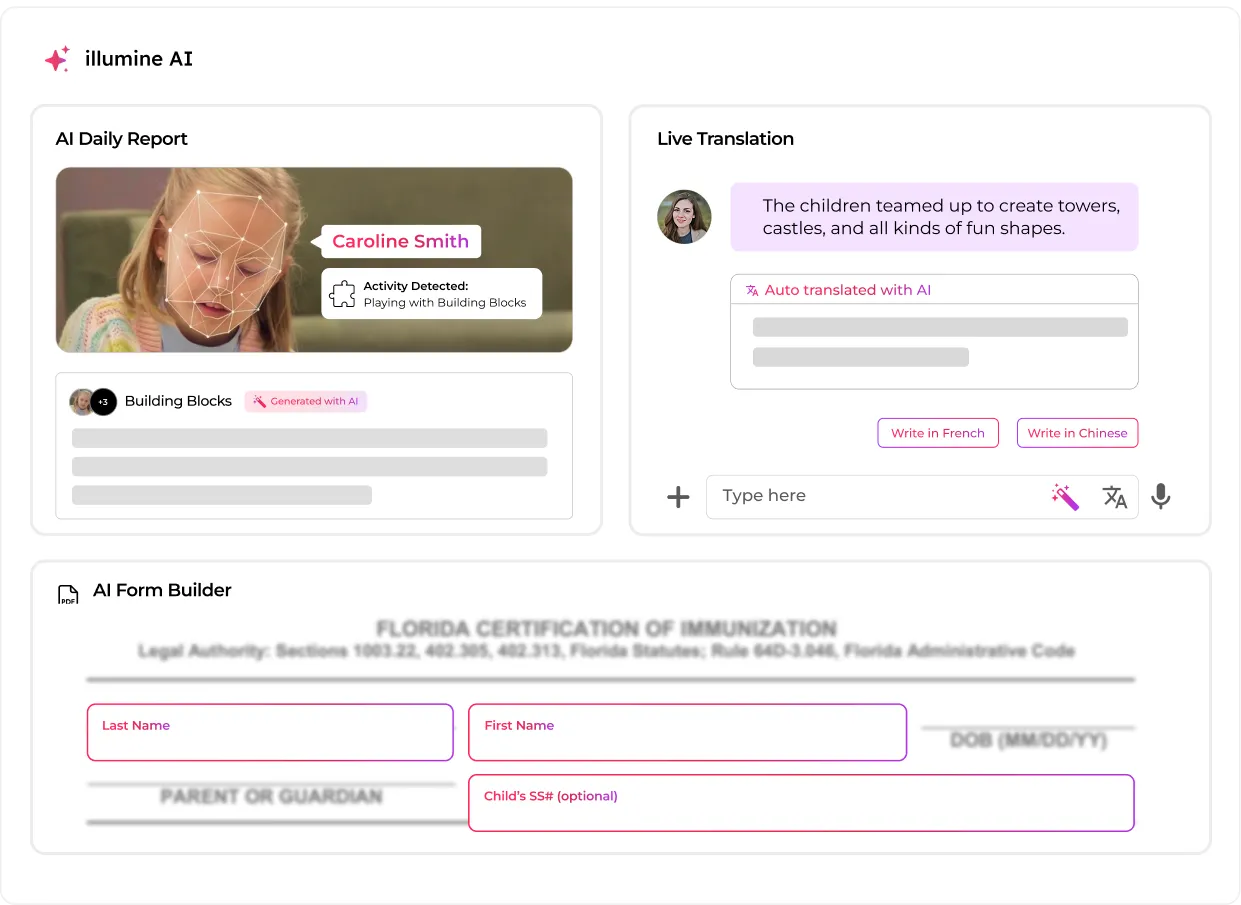This screenshot has height=905, width=1241.
Task: Click the illumine AI sparkle logo
Action: (x=57, y=59)
